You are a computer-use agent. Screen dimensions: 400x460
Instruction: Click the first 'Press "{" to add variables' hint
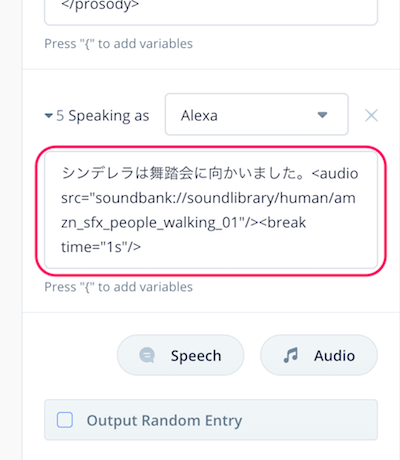(118, 44)
